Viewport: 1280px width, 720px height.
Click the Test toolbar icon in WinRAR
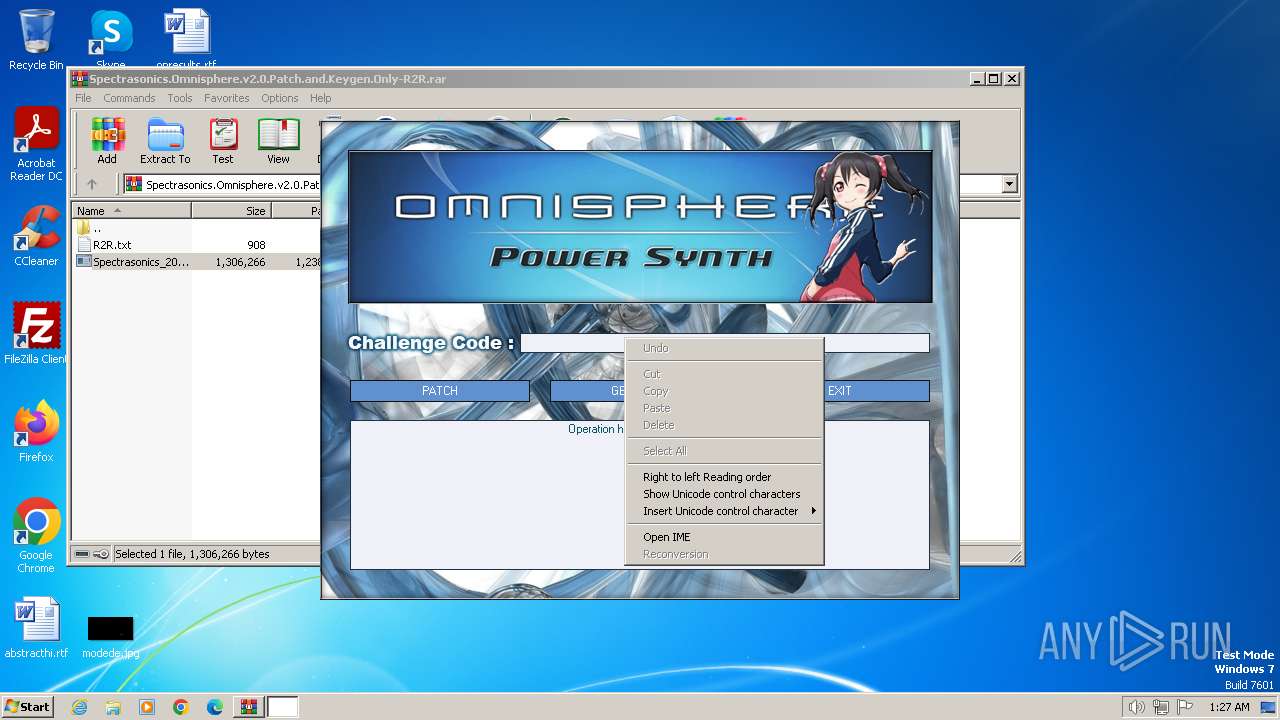pos(223,141)
